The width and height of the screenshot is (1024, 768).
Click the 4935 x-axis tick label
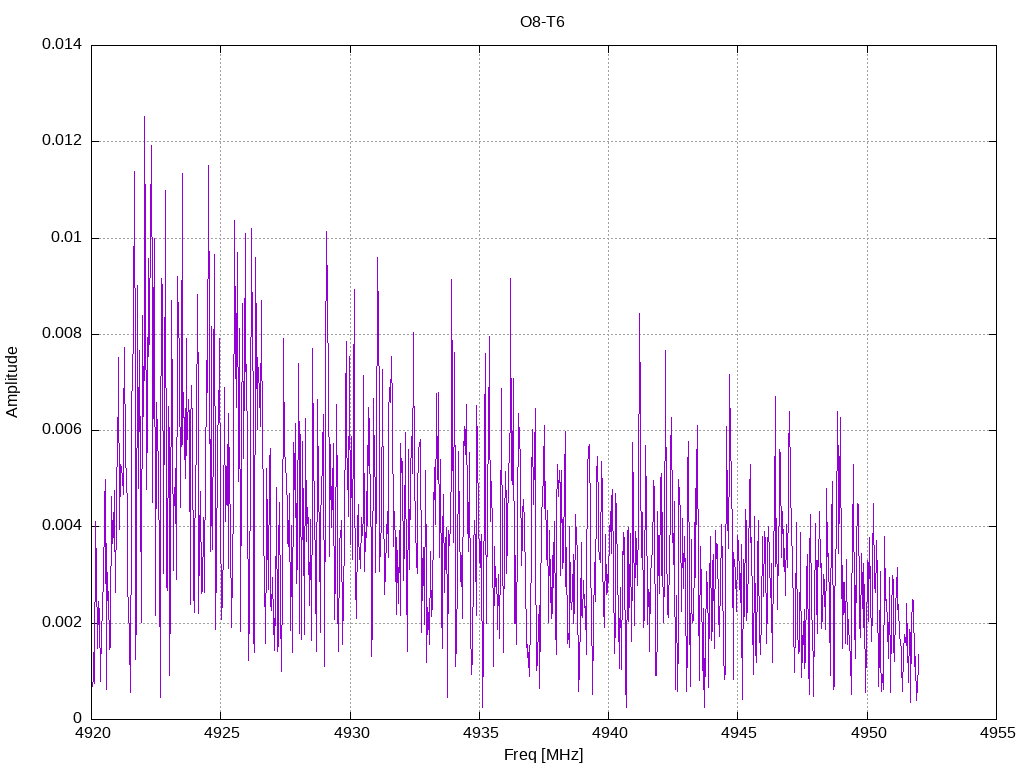[480, 733]
